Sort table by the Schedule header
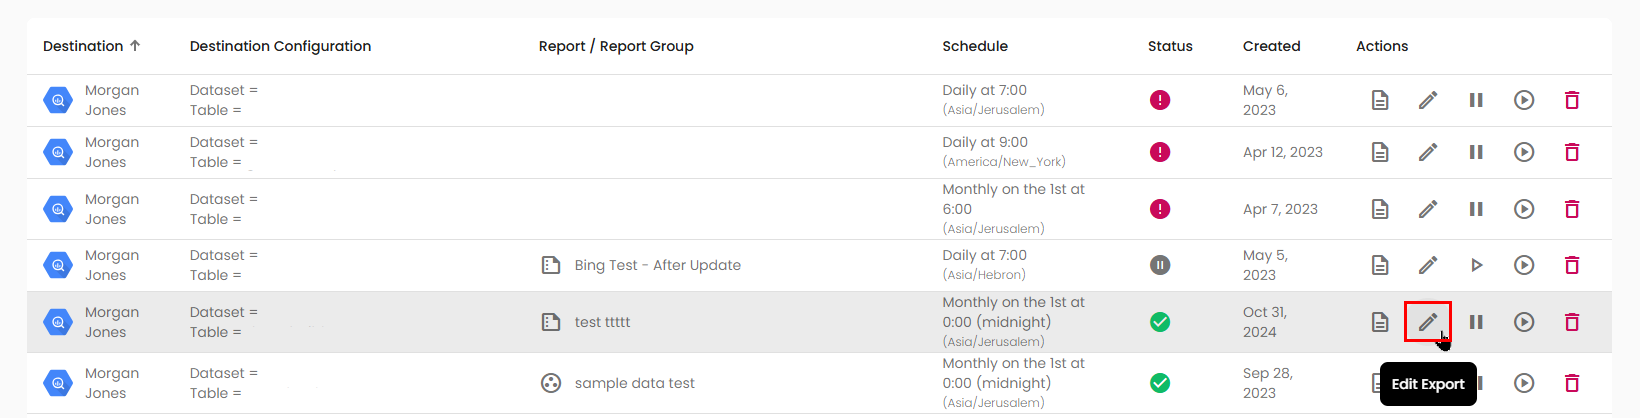 pyautogui.click(x=974, y=46)
